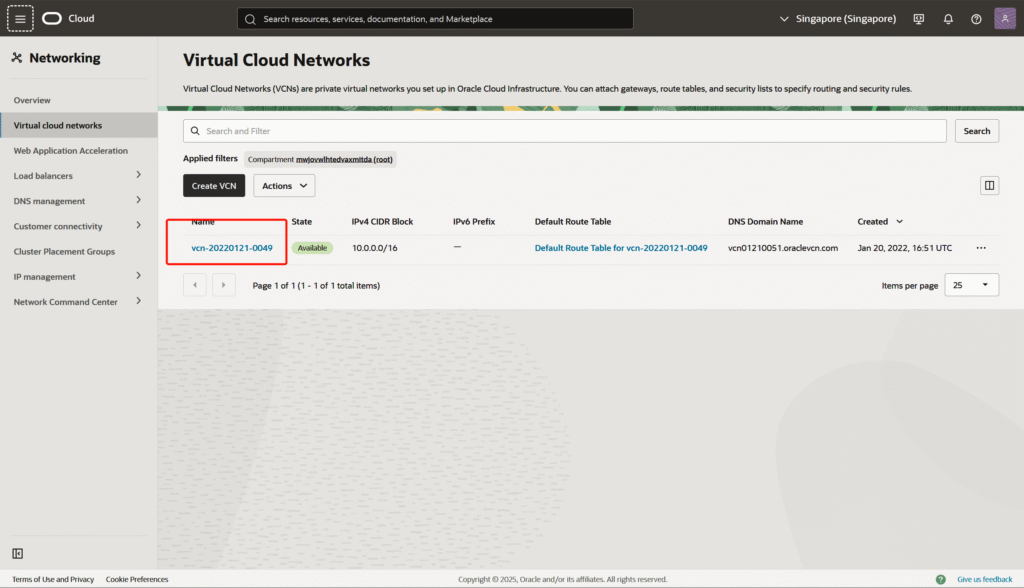The width and height of the screenshot is (1024, 588).
Task: Open the table column settings icon
Action: pyautogui.click(x=989, y=185)
